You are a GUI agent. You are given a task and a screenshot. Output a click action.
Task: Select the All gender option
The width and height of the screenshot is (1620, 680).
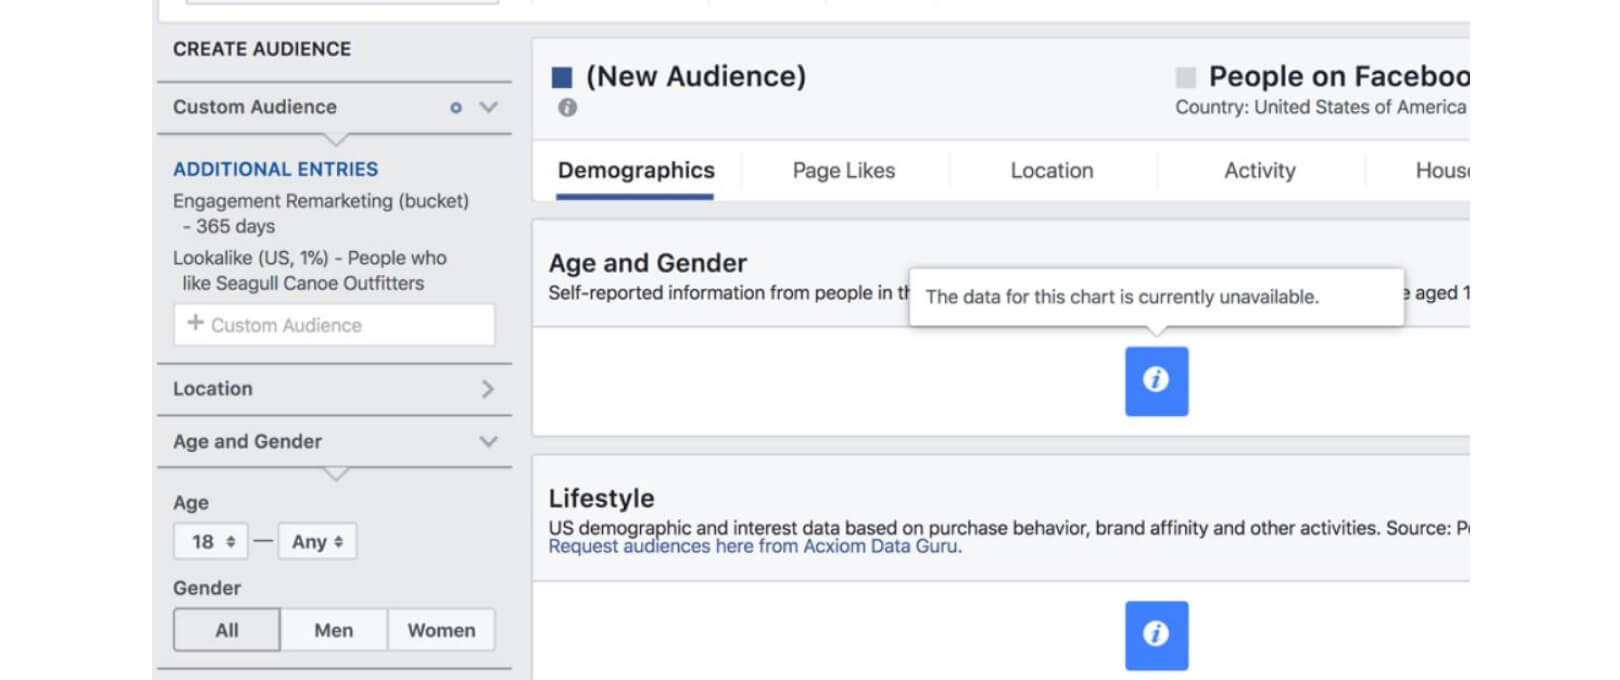click(x=227, y=630)
